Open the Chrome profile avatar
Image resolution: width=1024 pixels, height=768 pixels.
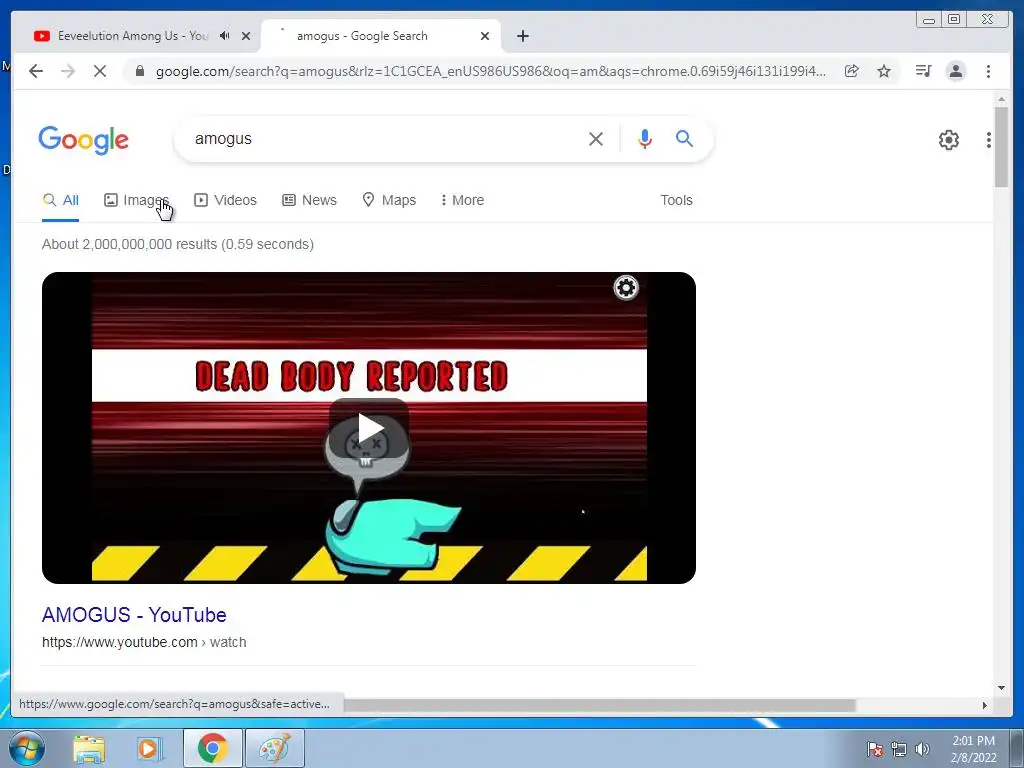click(955, 71)
